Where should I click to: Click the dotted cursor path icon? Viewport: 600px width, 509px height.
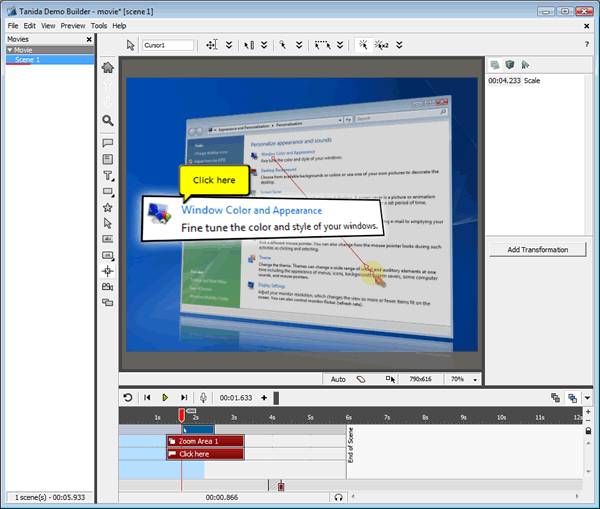(x=323, y=45)
